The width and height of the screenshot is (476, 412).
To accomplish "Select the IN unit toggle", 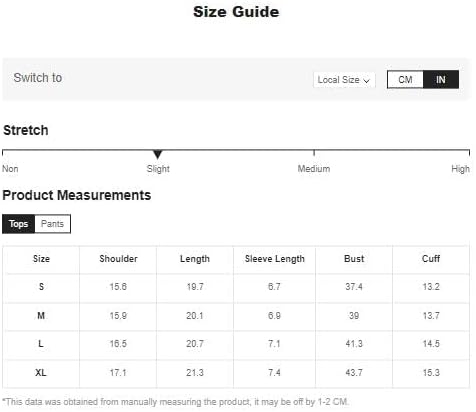I will coord(441,80).
